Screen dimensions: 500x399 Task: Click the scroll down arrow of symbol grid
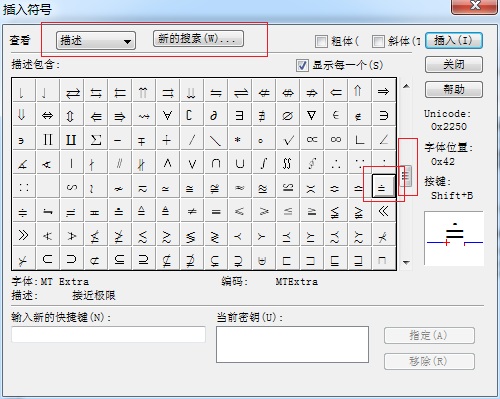[406, 263]
